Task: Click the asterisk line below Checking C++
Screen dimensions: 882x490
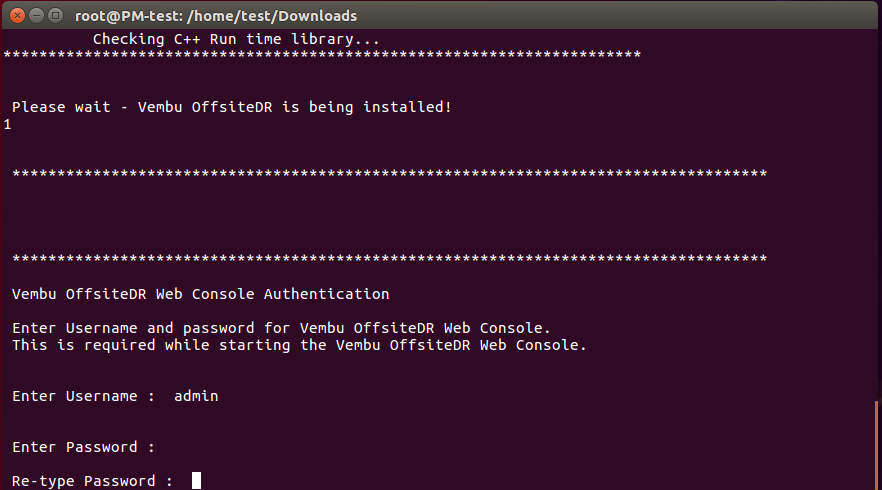Action: [x=322, y=55]
